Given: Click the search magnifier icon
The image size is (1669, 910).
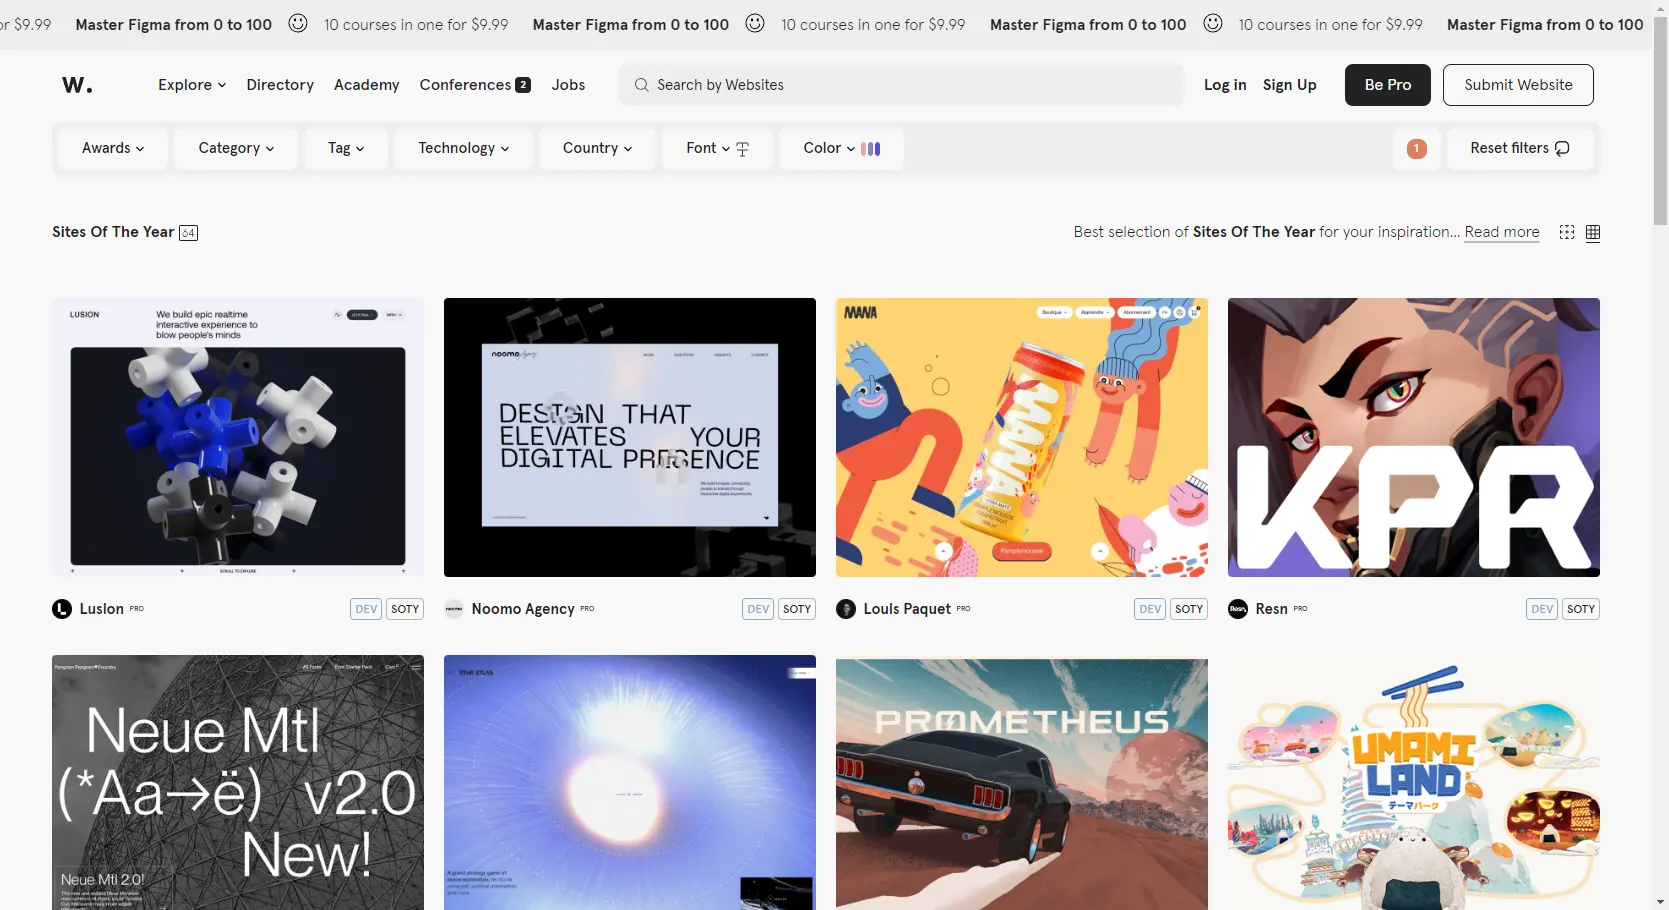Looking at the screenshot, I should coord(641,85).
